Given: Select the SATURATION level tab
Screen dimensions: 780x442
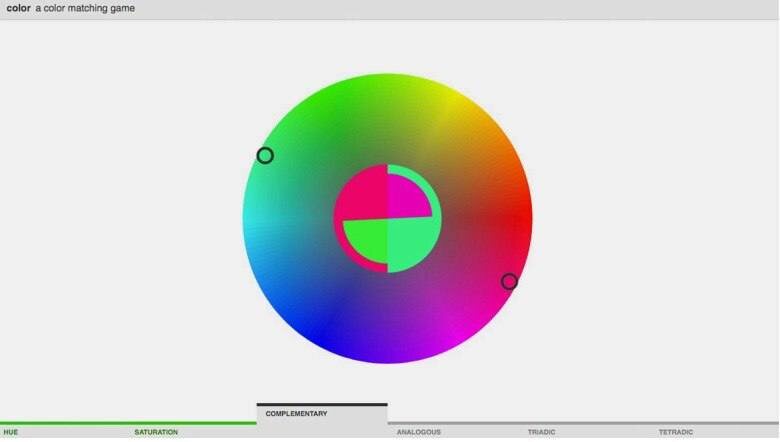Looking at the screenshot, I should 156,432.
